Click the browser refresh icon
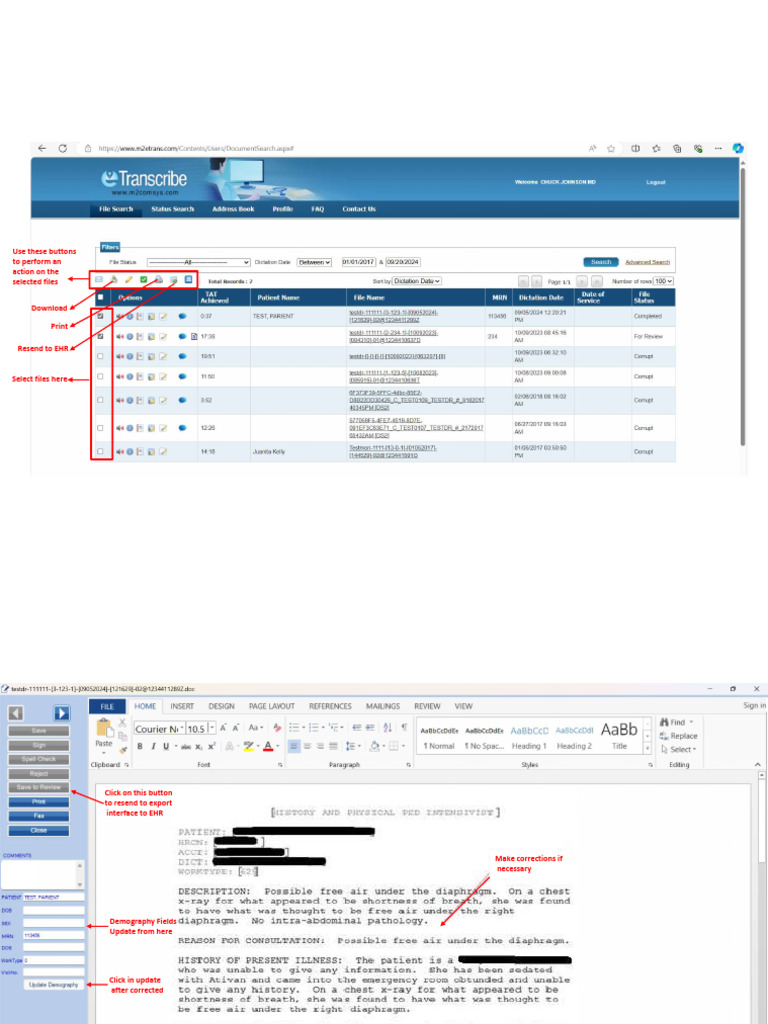The image size is (768, 1024). tap(63, 149)
